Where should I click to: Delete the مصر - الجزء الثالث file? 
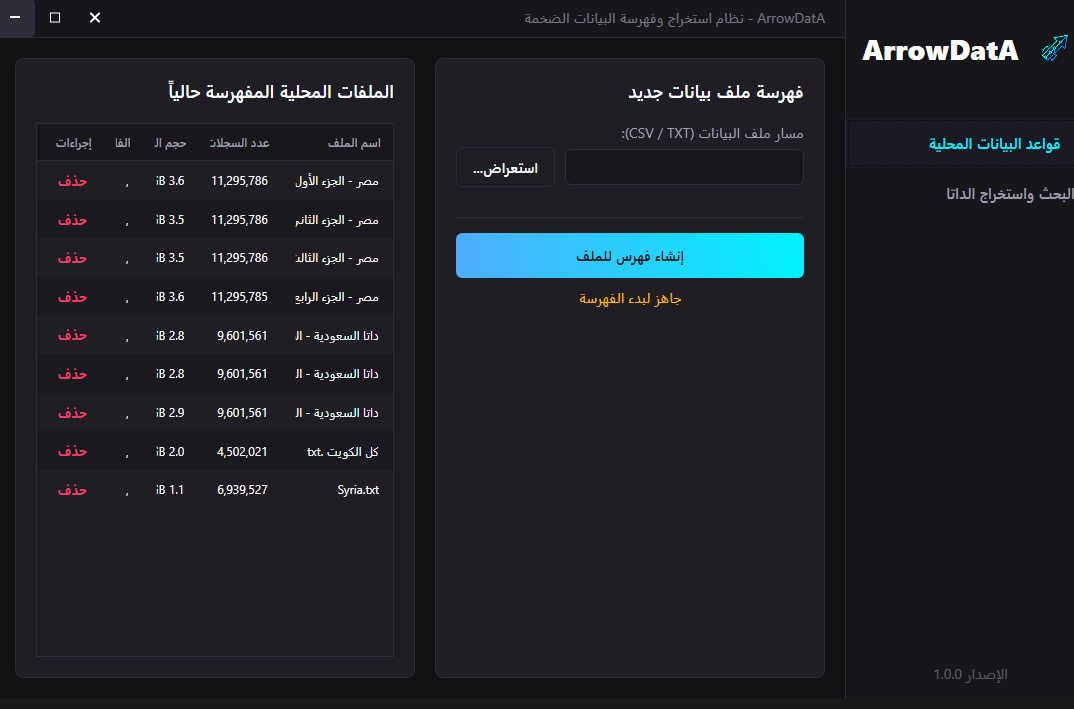[73, 258]
